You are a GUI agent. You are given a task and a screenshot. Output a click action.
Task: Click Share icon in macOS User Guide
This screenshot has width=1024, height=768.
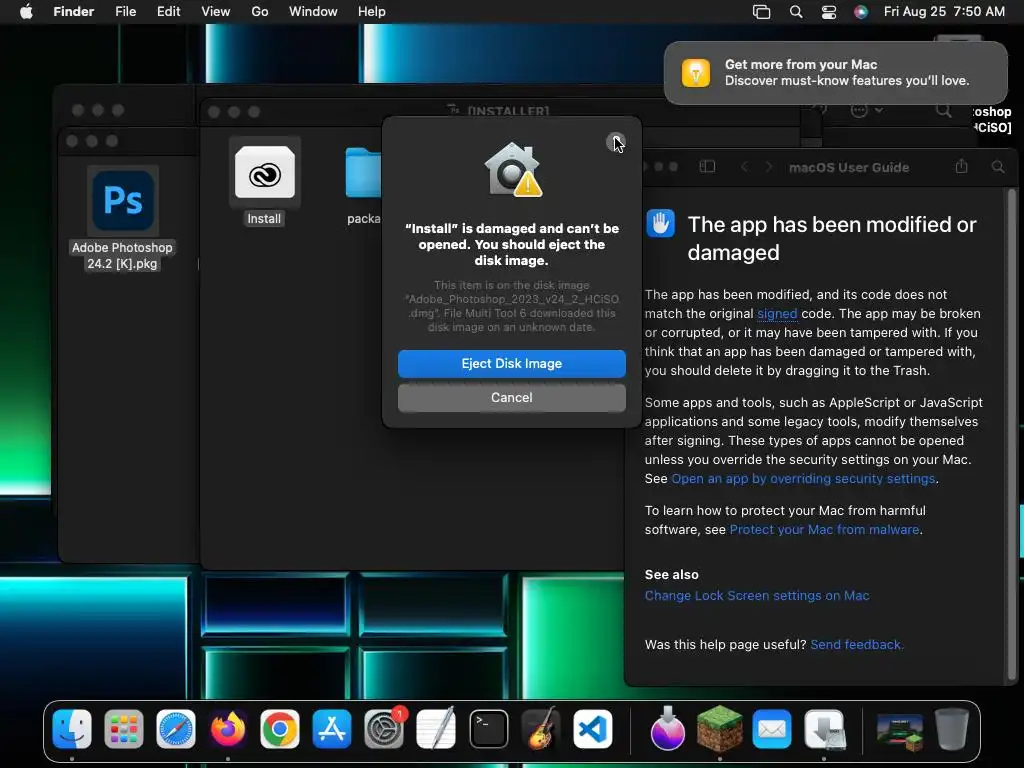tap(961, 166)
